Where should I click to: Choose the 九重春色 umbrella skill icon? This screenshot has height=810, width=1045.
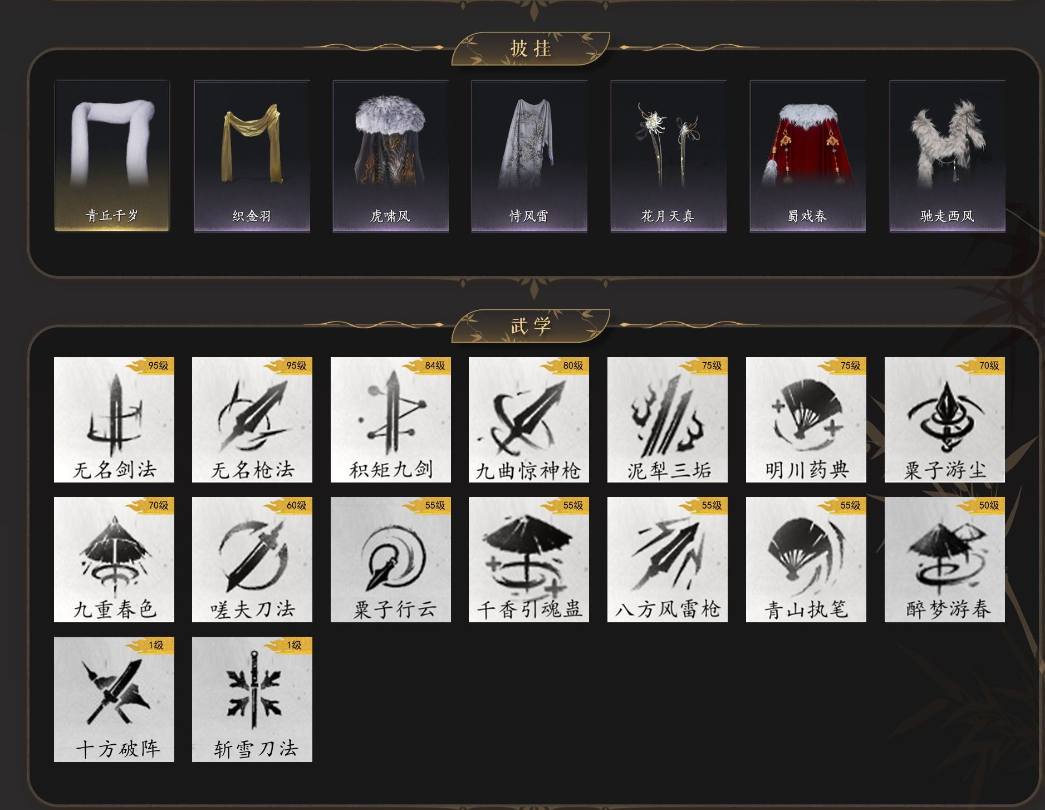click(x=114, y=559)
